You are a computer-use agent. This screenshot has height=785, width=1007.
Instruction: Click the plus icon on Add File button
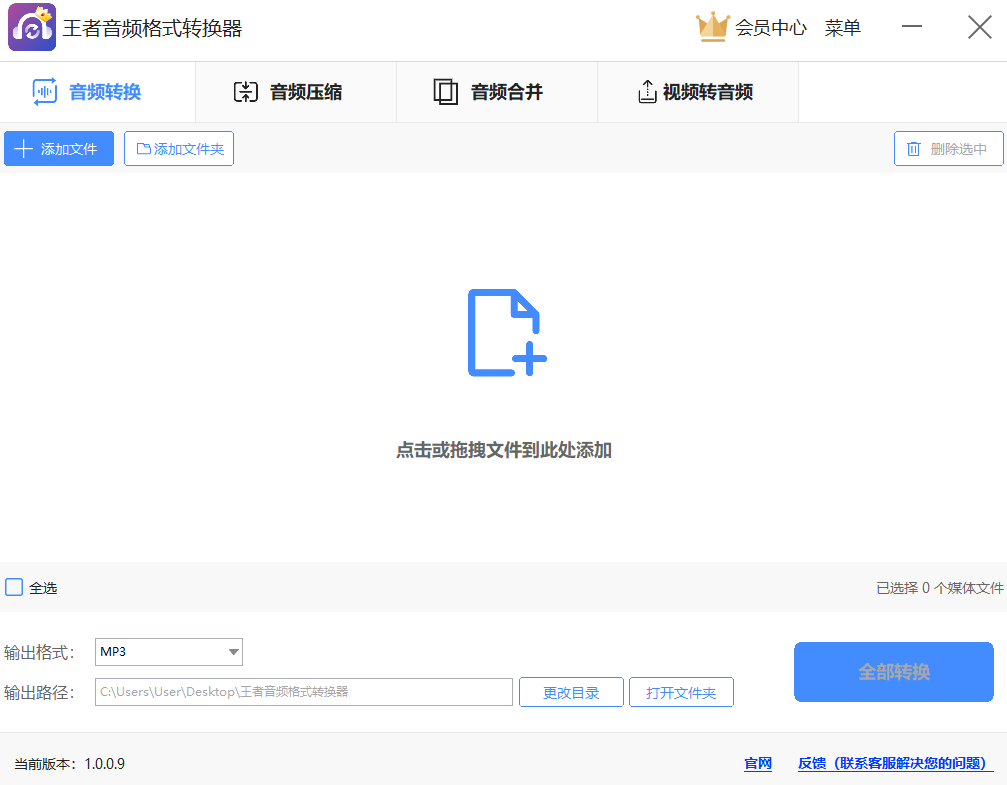click(x=24, y=149)
